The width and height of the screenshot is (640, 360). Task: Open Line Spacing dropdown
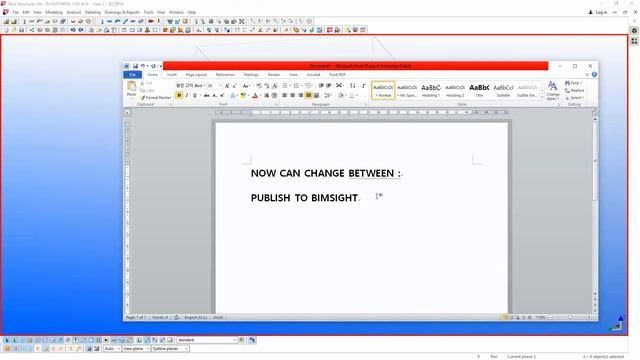(x=328, y=95)
